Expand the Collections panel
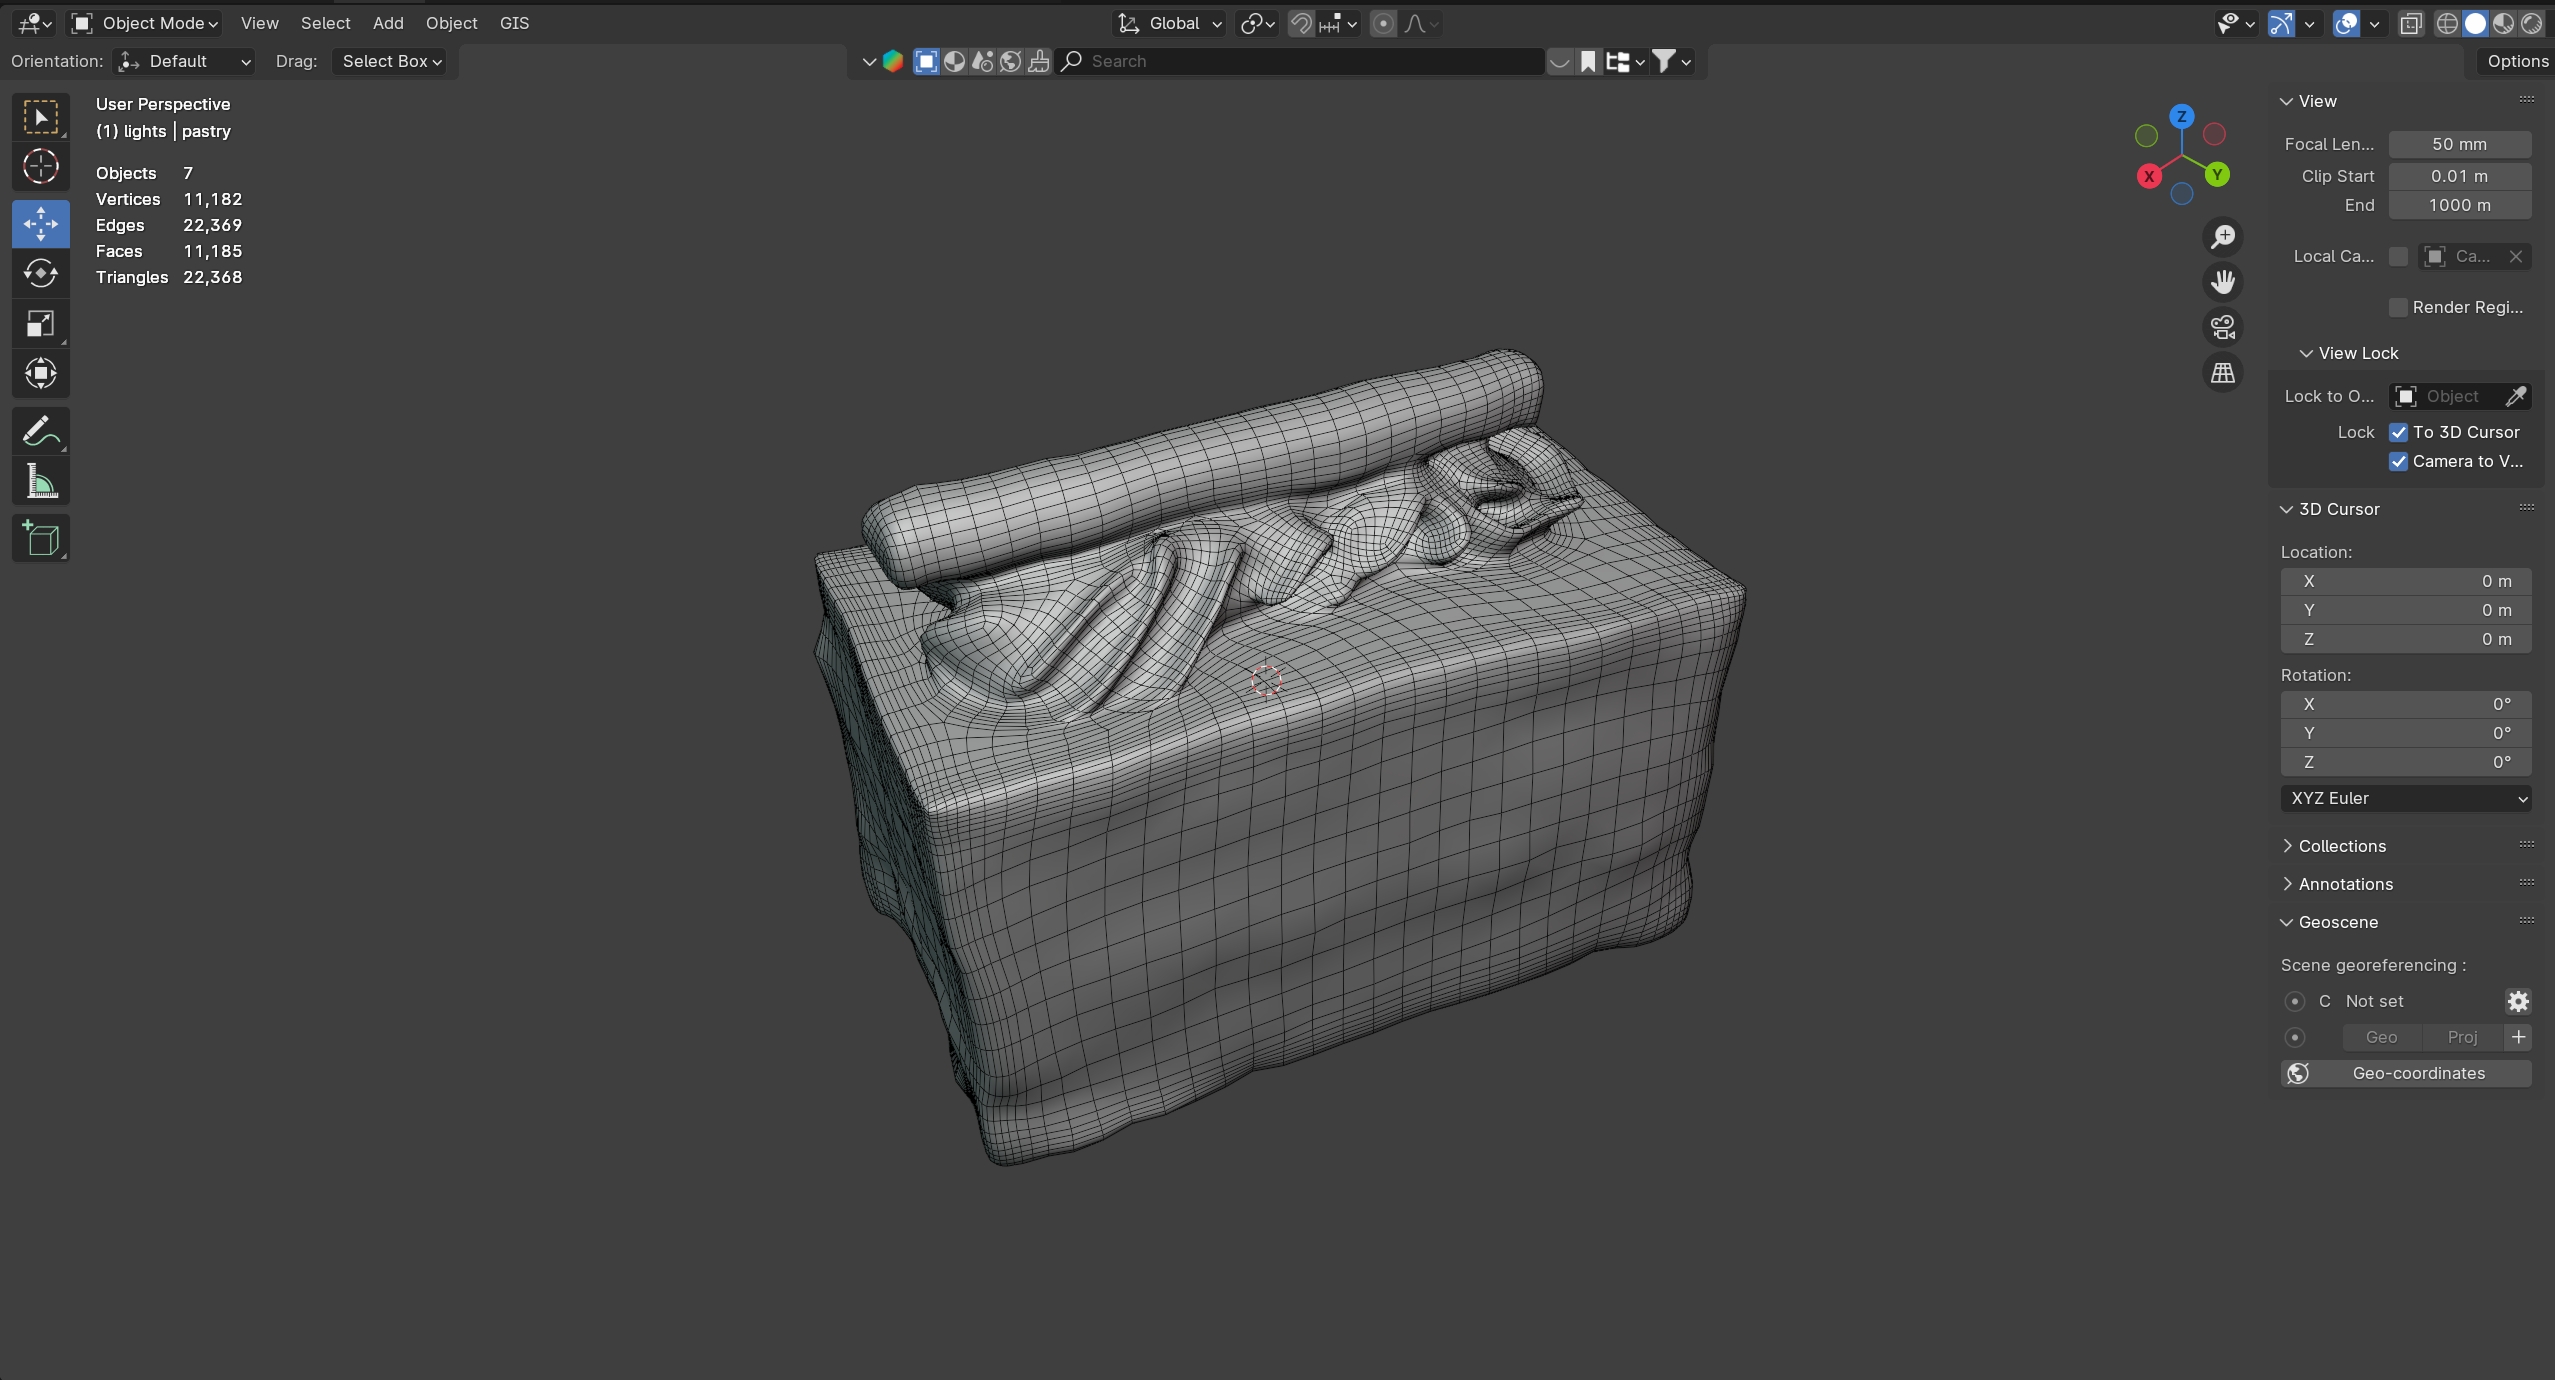 [2341, 846]
